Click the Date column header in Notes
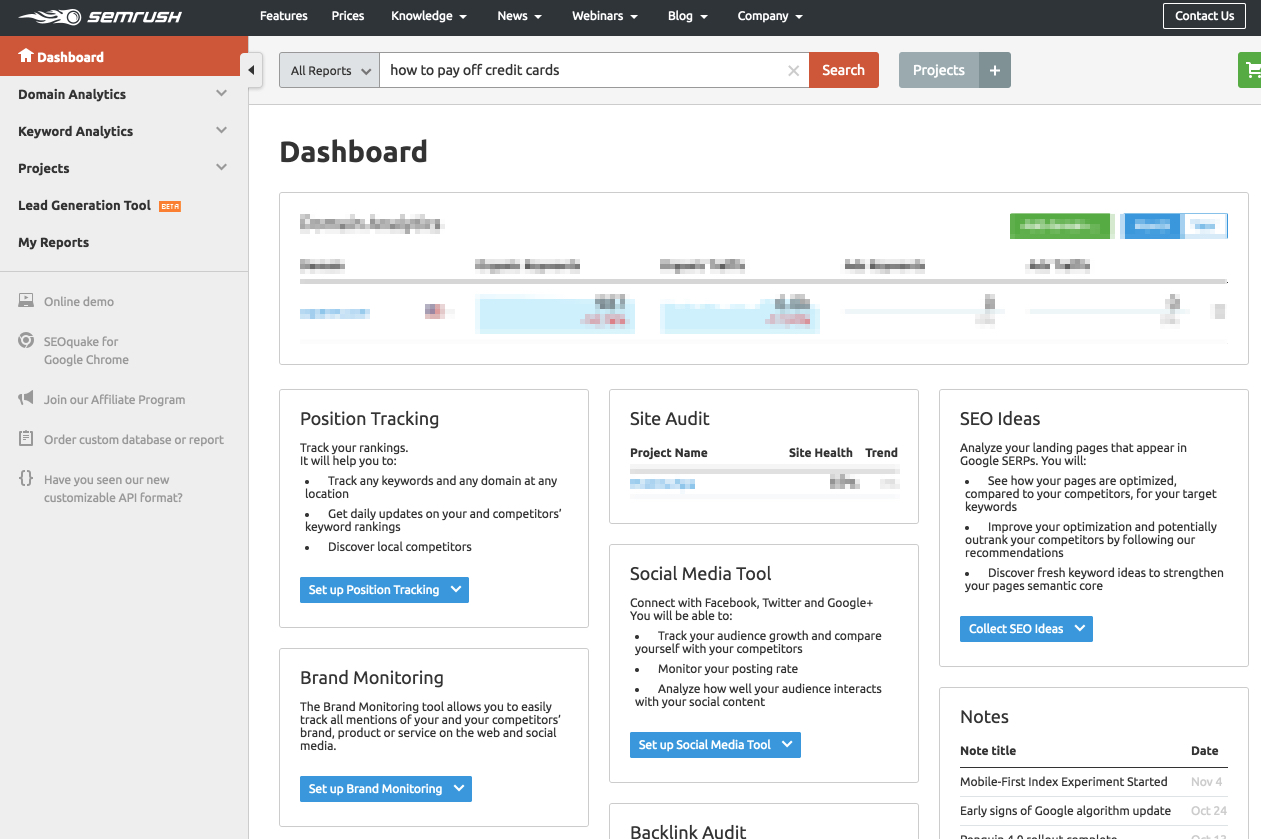Viewport: 1261px width, 839px height. (1205, 751)
